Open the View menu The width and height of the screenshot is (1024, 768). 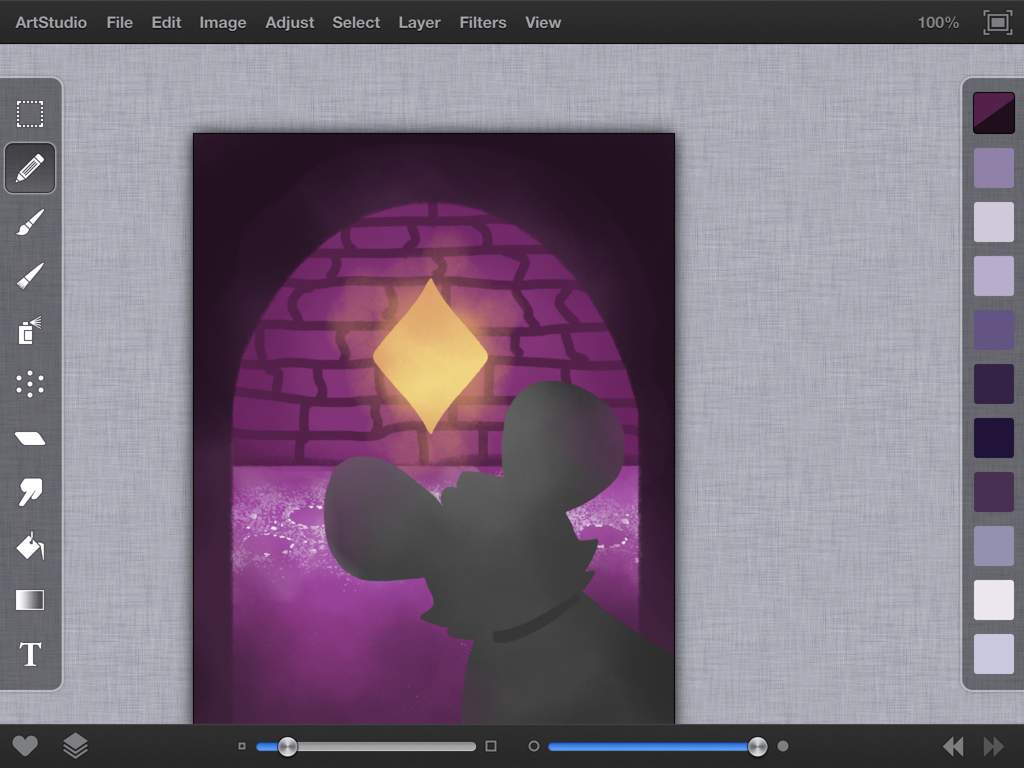(543, 23)
